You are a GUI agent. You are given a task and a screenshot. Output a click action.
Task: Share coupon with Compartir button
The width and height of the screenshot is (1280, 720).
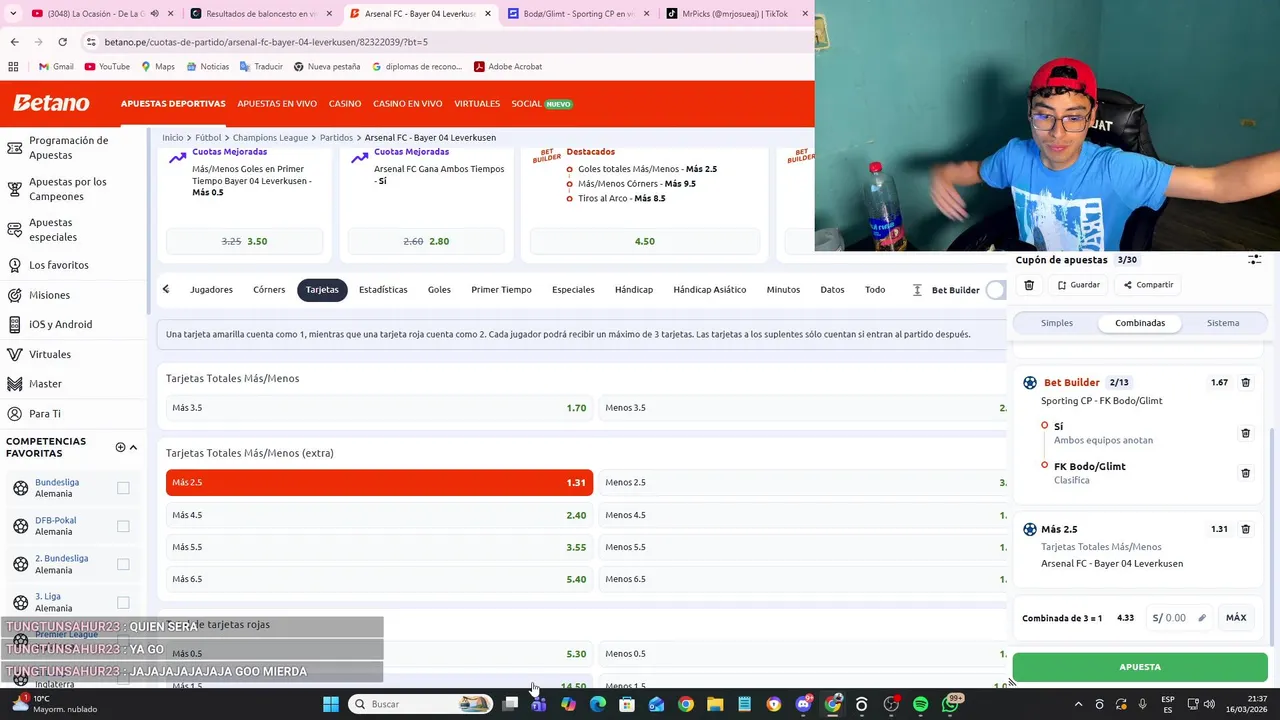click(1148, 285)
